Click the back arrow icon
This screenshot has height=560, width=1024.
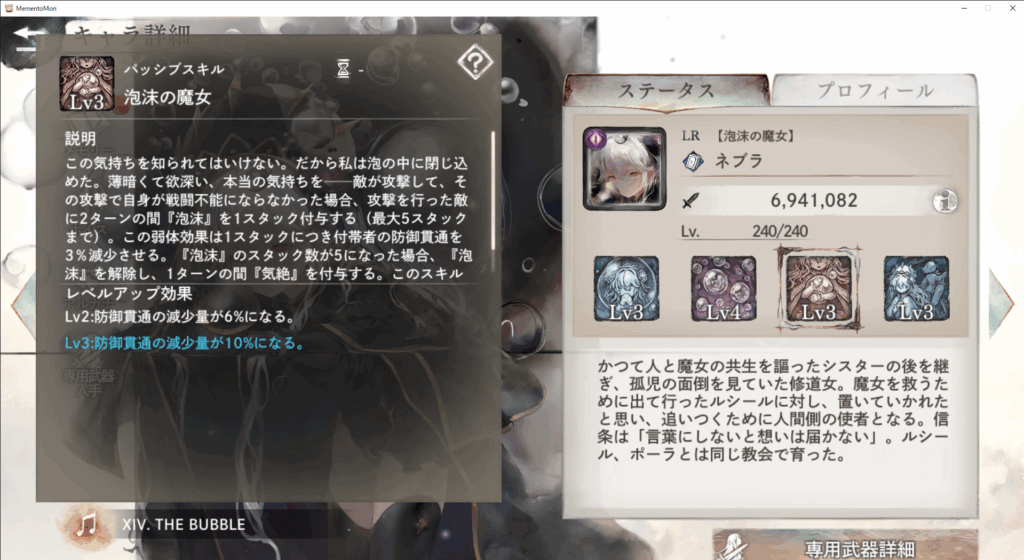coord(27,36)
